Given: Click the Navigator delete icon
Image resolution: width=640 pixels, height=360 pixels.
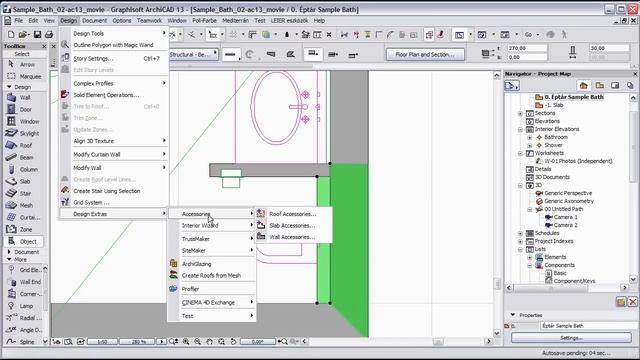Looking at the screenshot, I should click(633, 302).
